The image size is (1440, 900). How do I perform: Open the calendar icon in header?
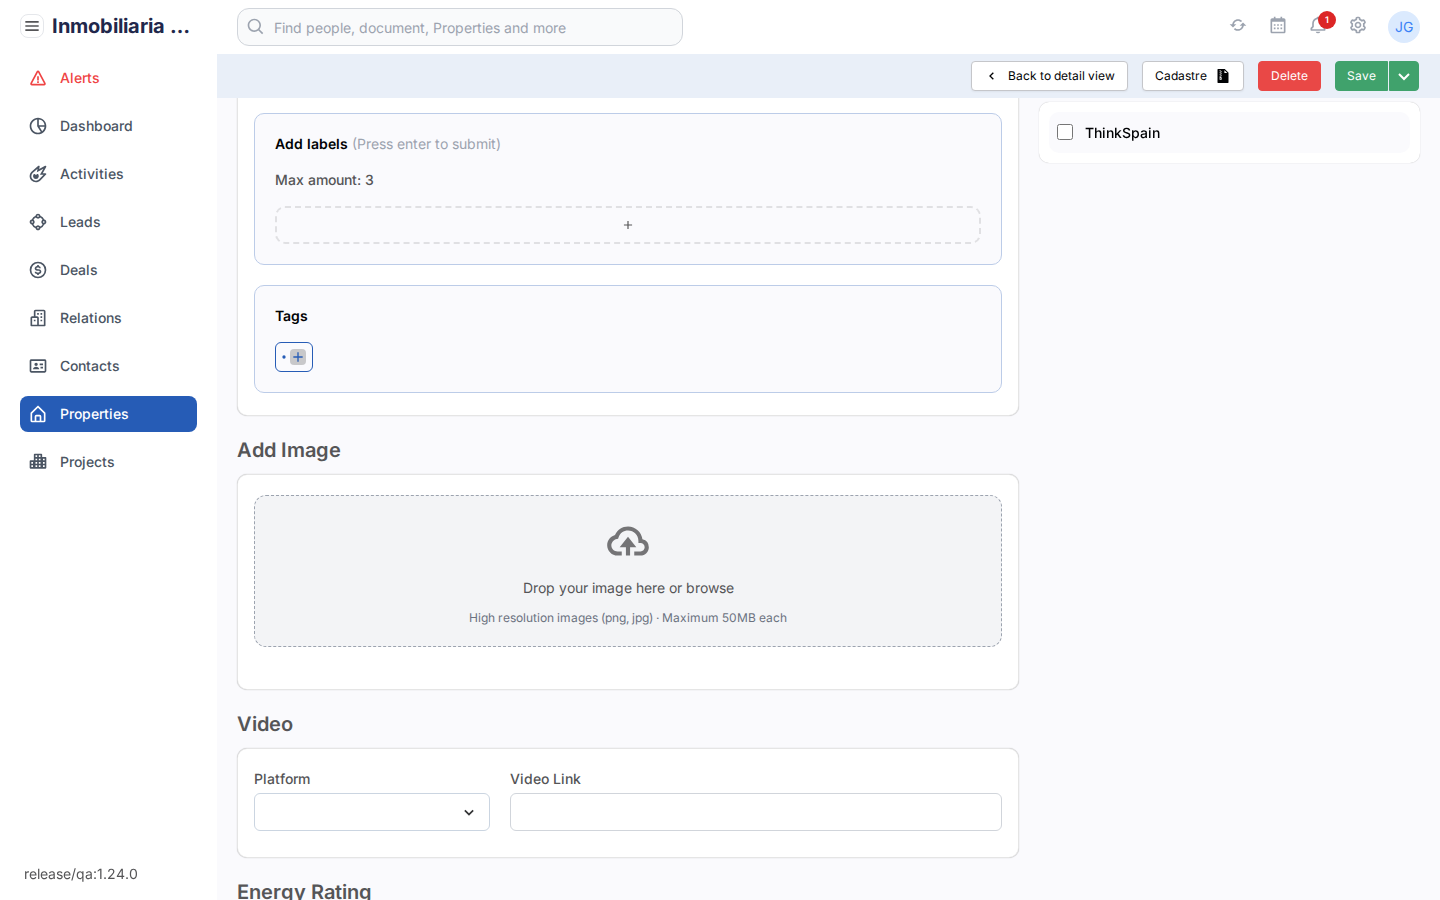pos(1278,26)
